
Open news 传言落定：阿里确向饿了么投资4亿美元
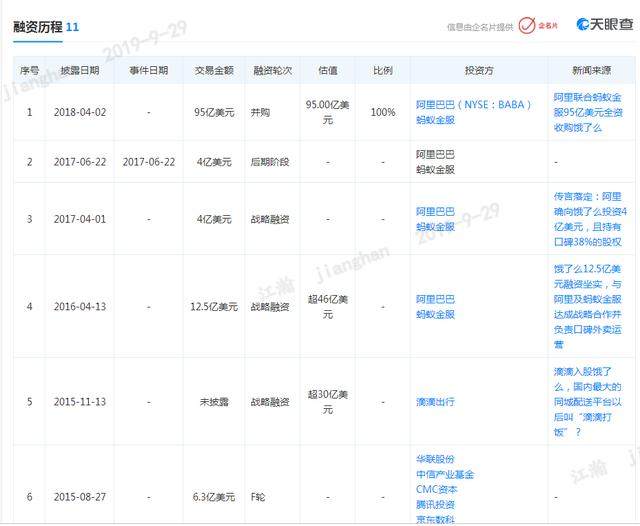tap(590, 219)
